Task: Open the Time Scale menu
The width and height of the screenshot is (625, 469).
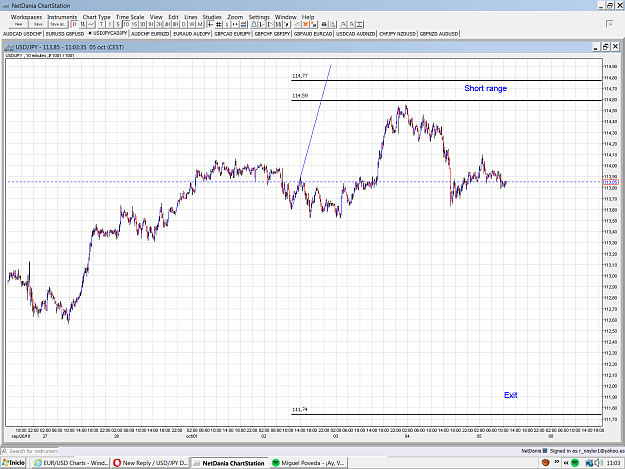Action: pyautogui.click(x=130, y=17)
